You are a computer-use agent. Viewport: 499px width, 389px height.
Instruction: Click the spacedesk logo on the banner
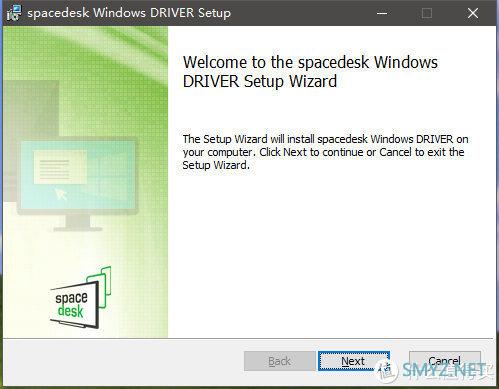(81, 298)
